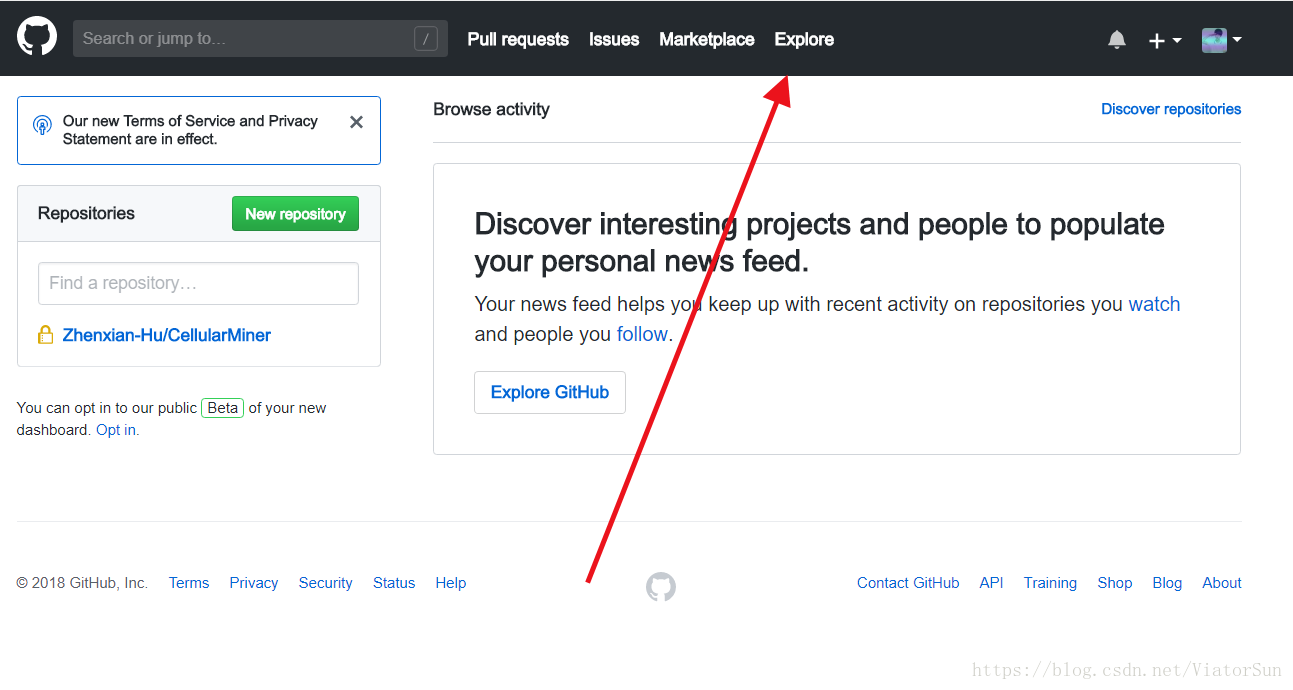Click the Browse activity heading
The width and height of the screenshot is (1293, 690).
(x=491, y=109)
